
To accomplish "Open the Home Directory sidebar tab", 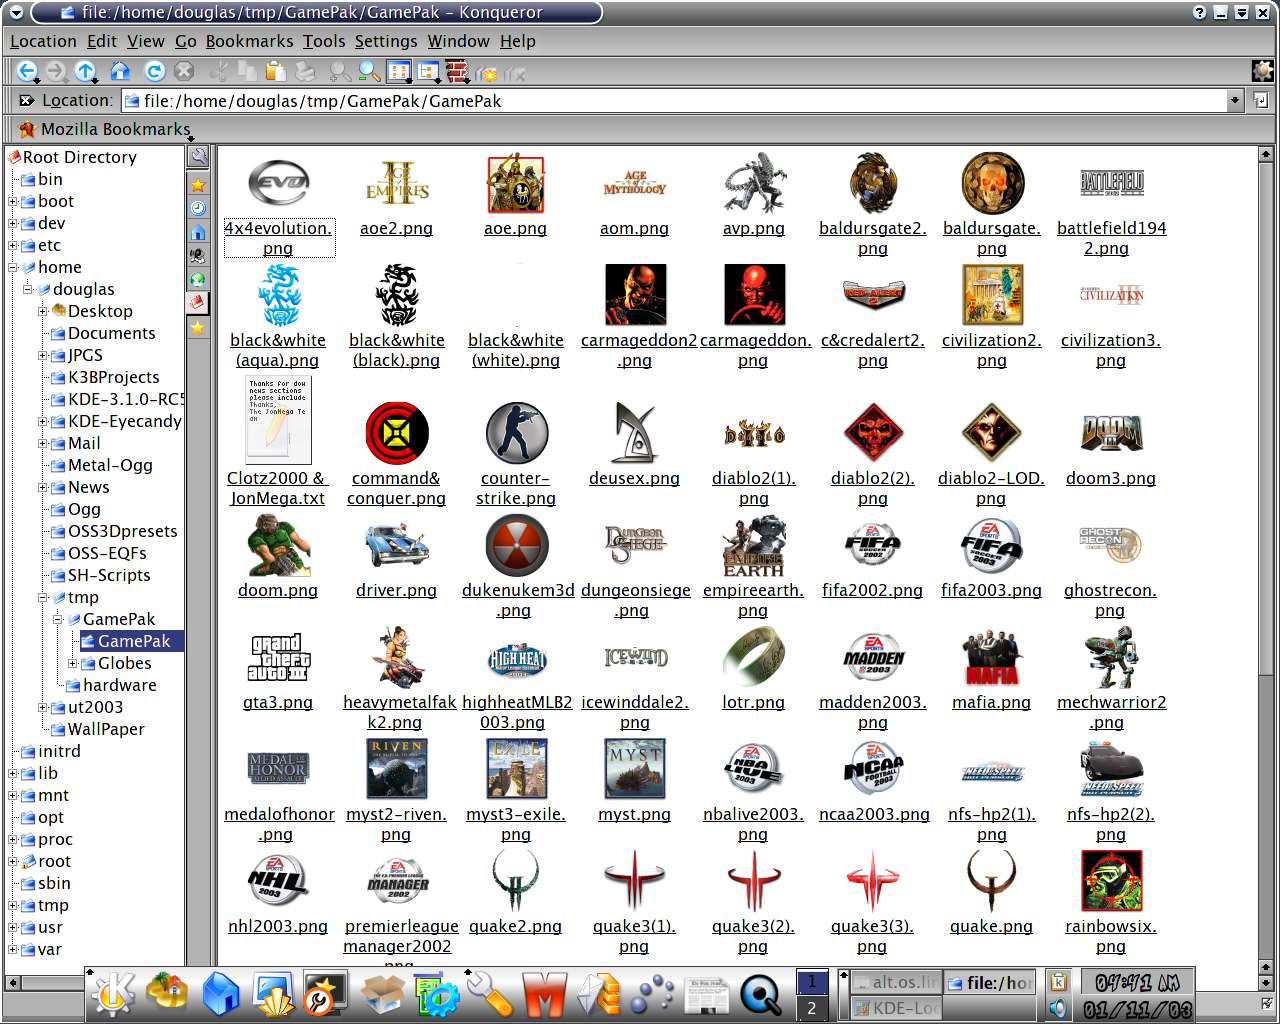I will pos(198,232).
